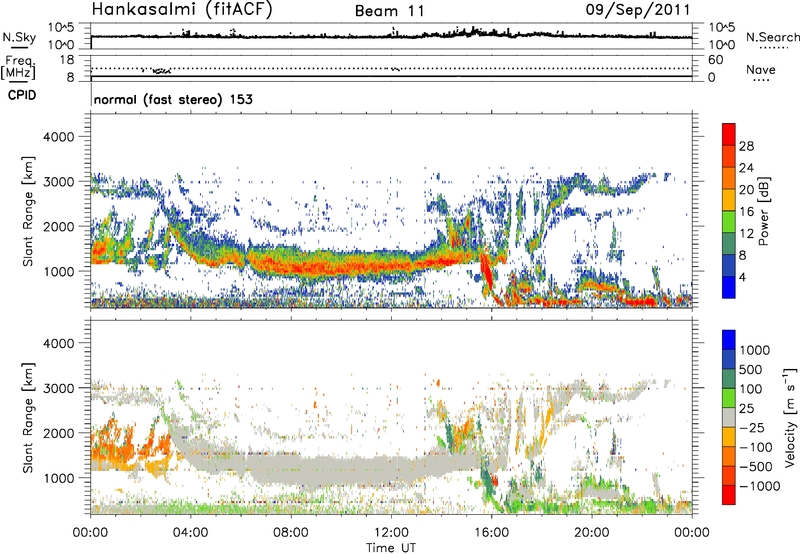Image resolution: width=800 pixels, height=554 pixels.
Task: Click the 18 tick on frequency axis
Action: coord(67,60)
